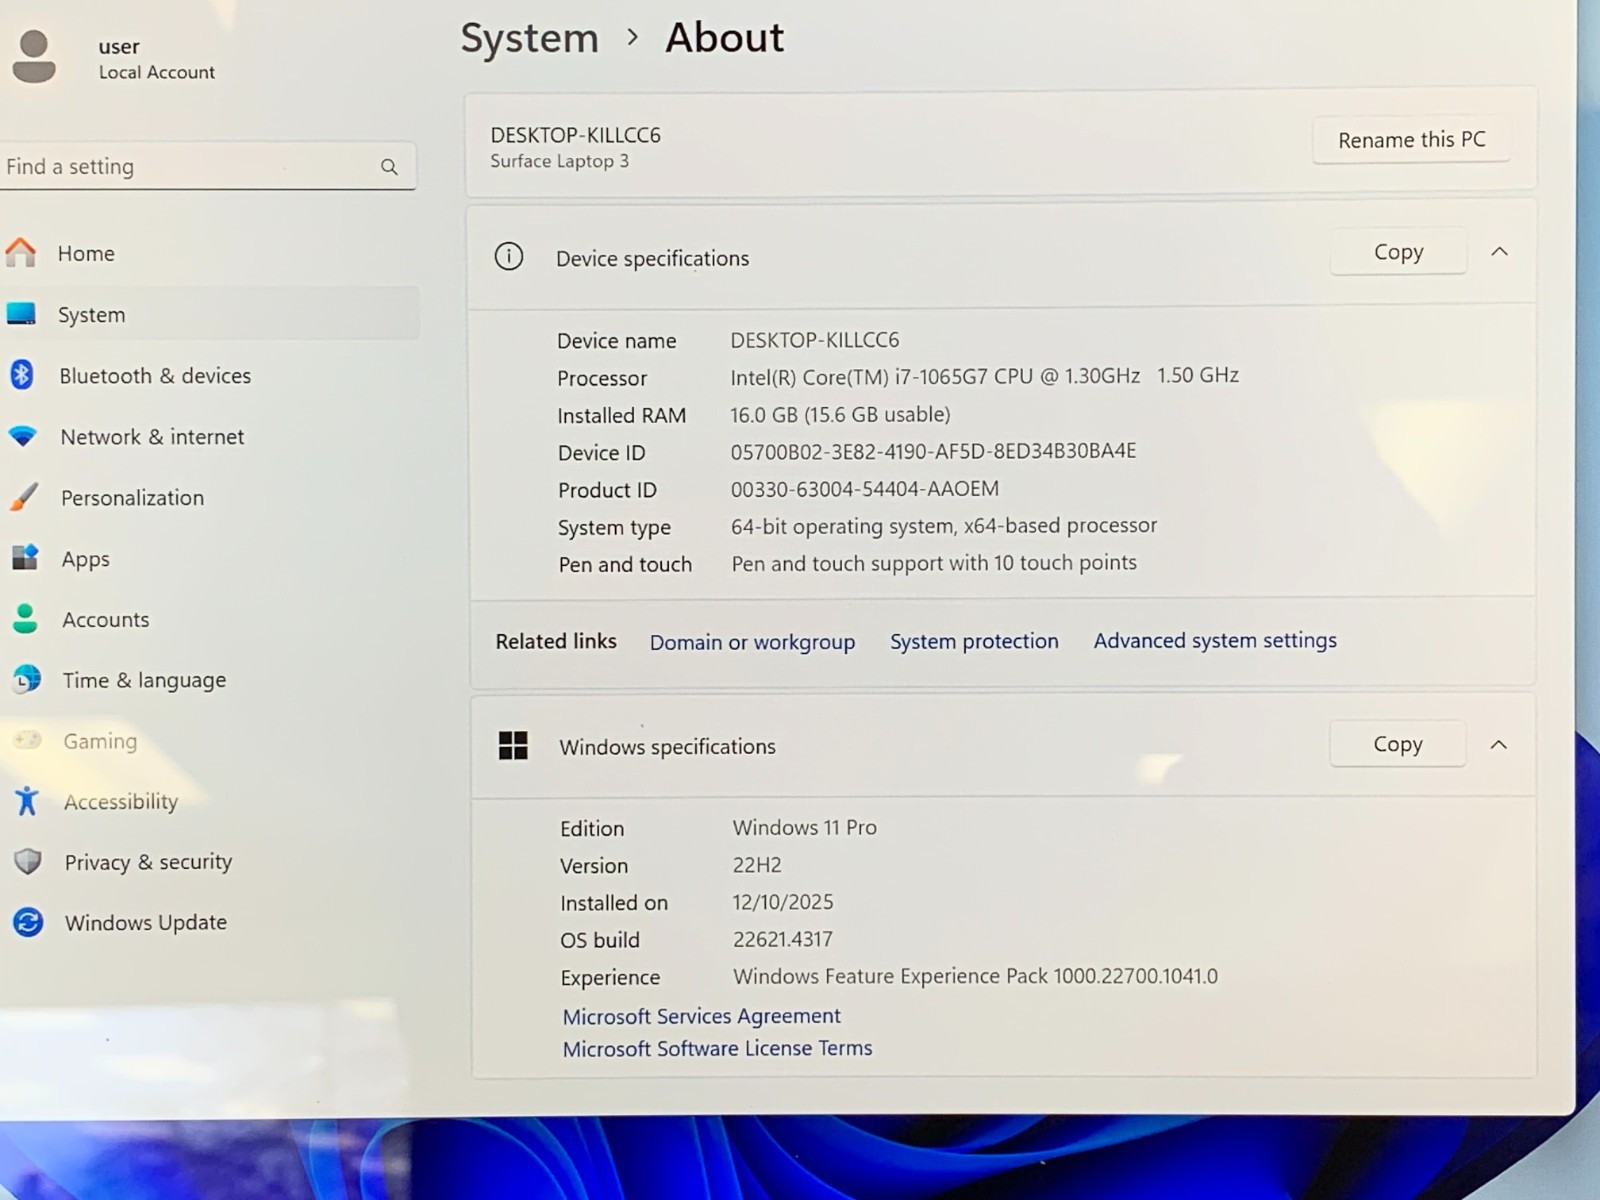Click the System monitor icon
The height and width of the screenshot is (1200, 1600).
click(x=21, y=314)
